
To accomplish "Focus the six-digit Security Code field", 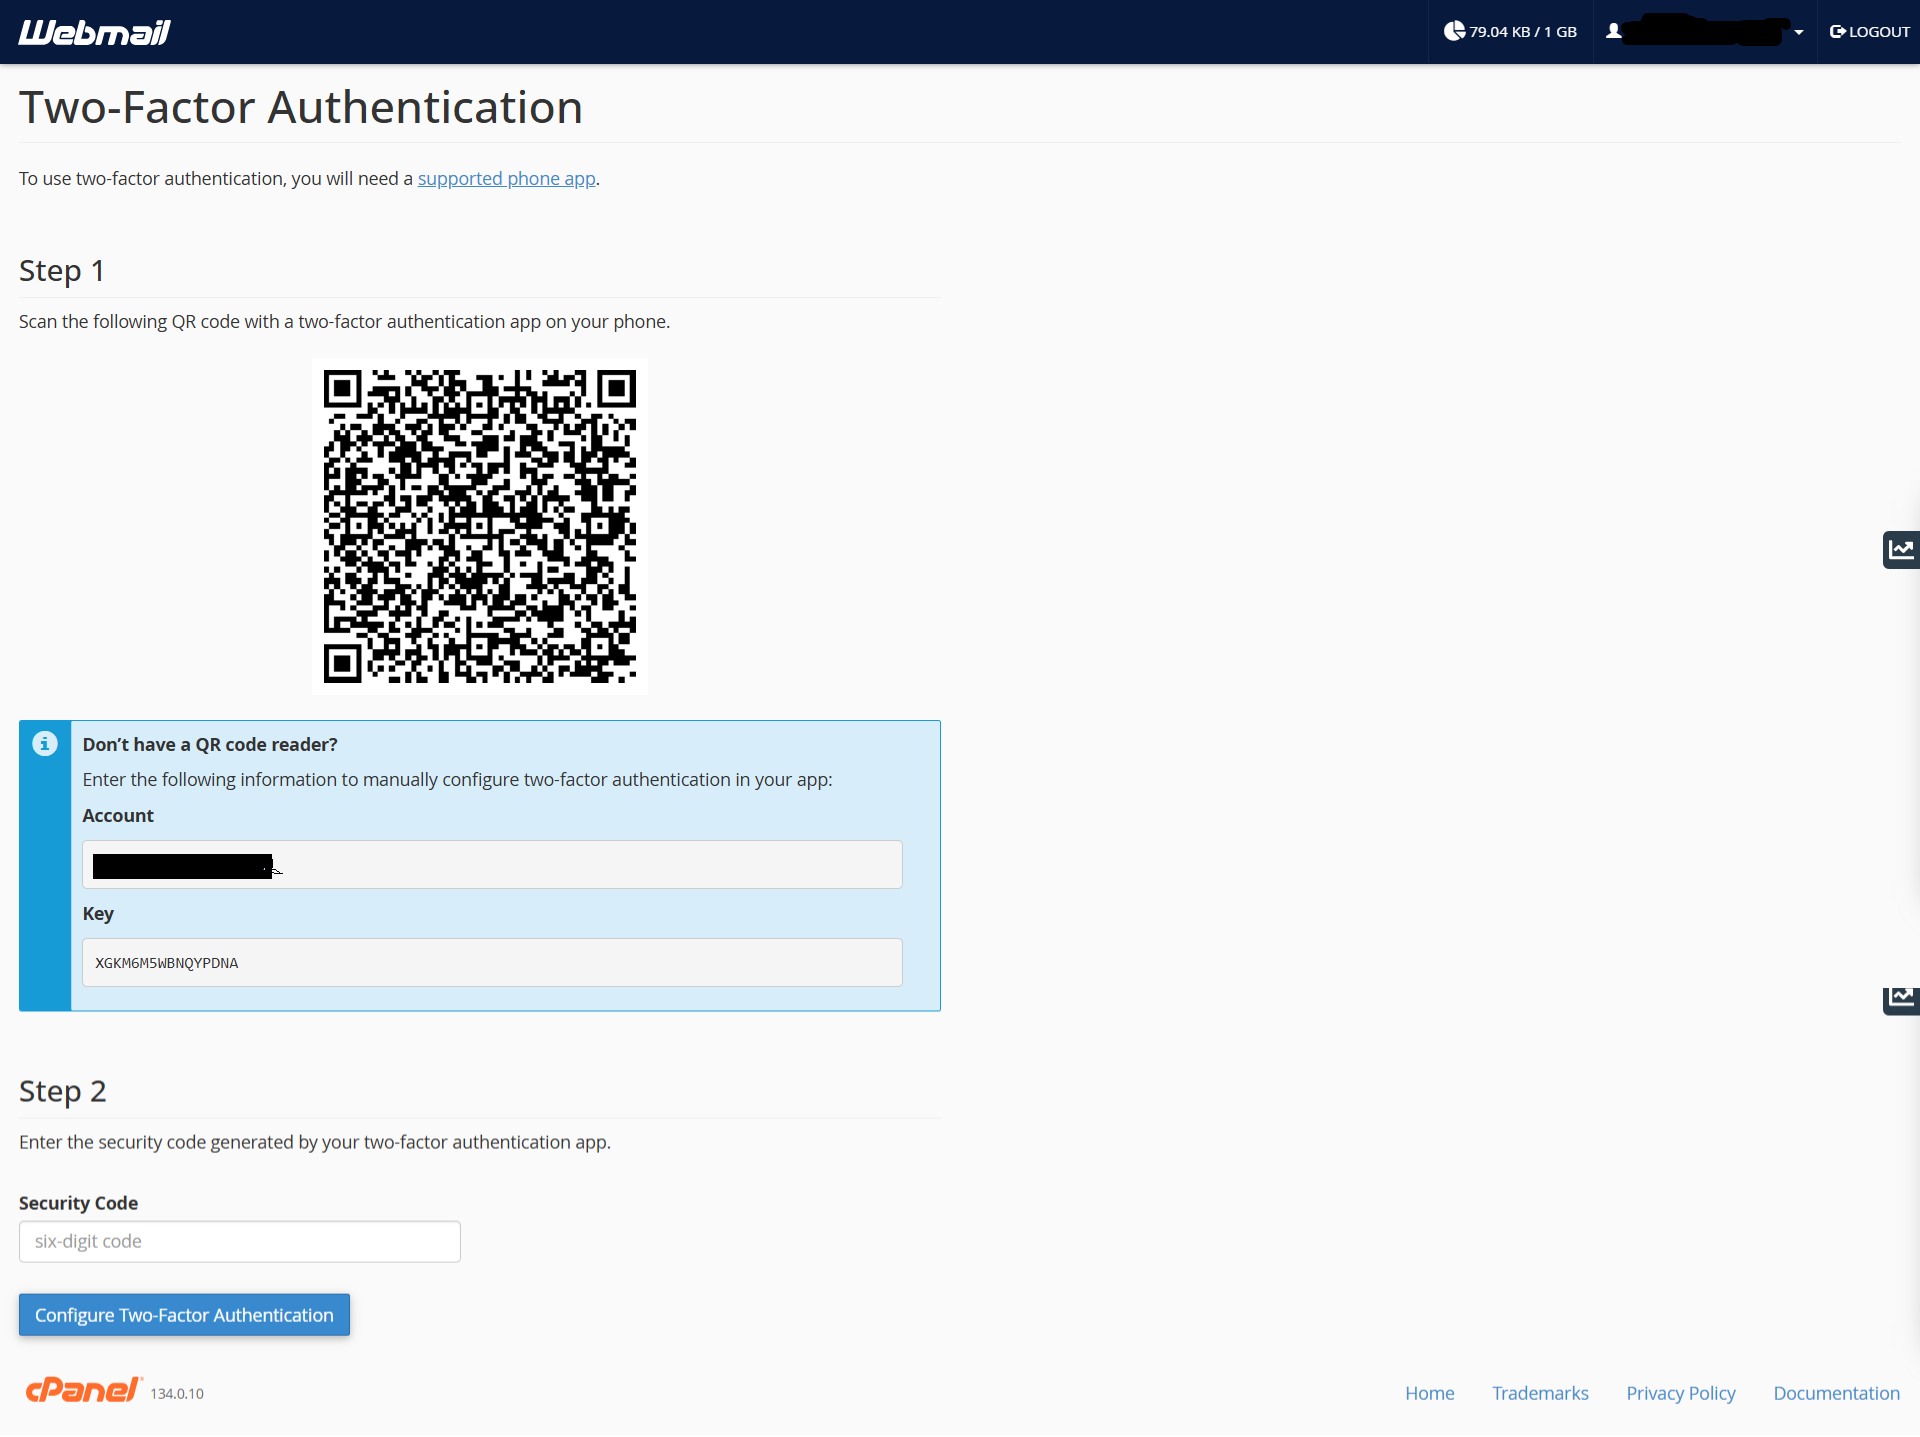I will pyautogui.click(x=240, y=1241).
